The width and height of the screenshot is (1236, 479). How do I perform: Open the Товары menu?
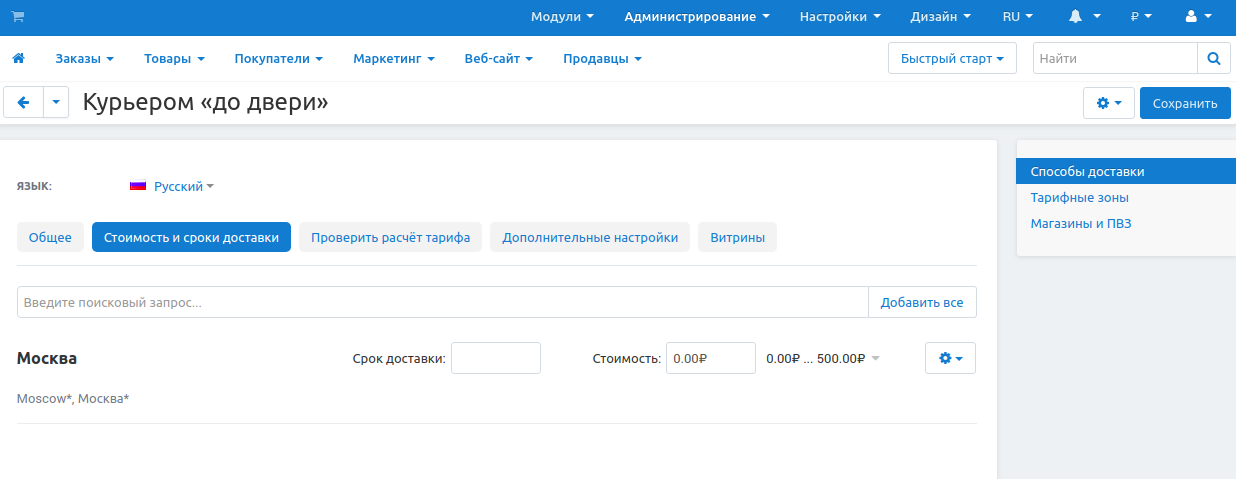click(174, 59)
